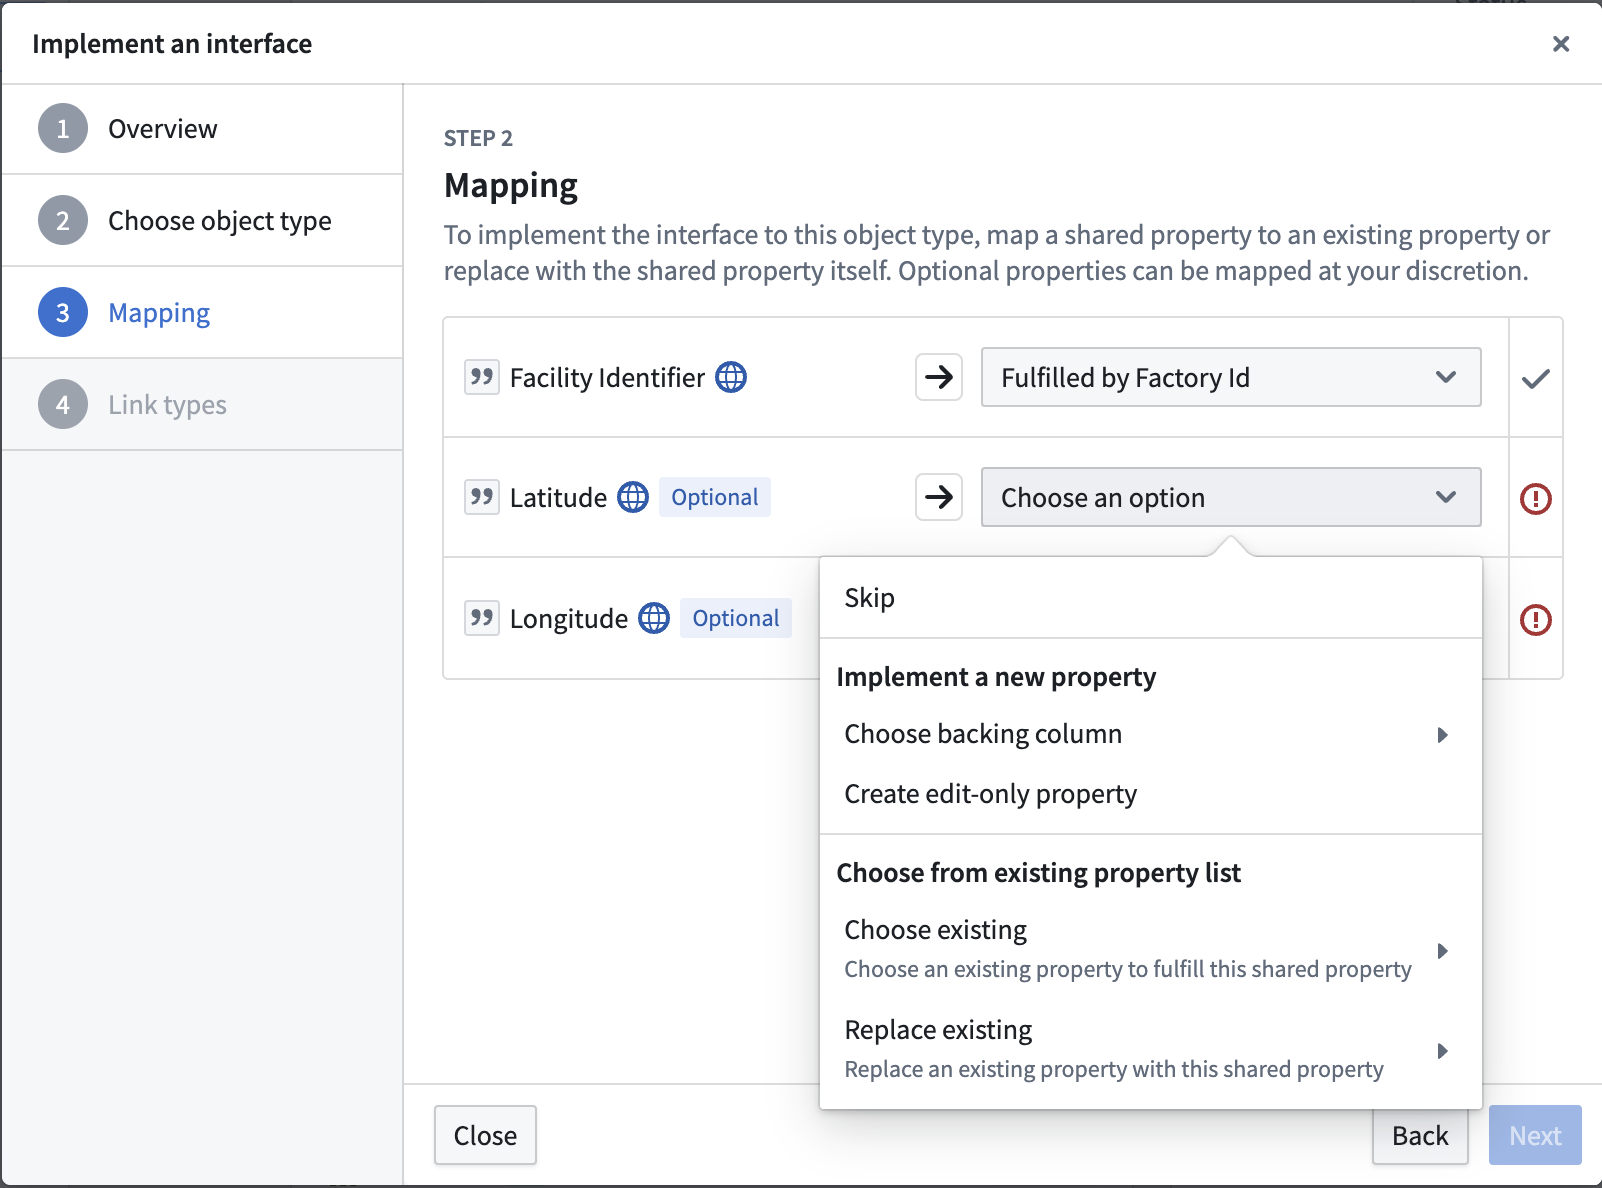Select the Link types step
Screen dimensions: 1602x1188
pyautogui.click(x=202, y=405)
